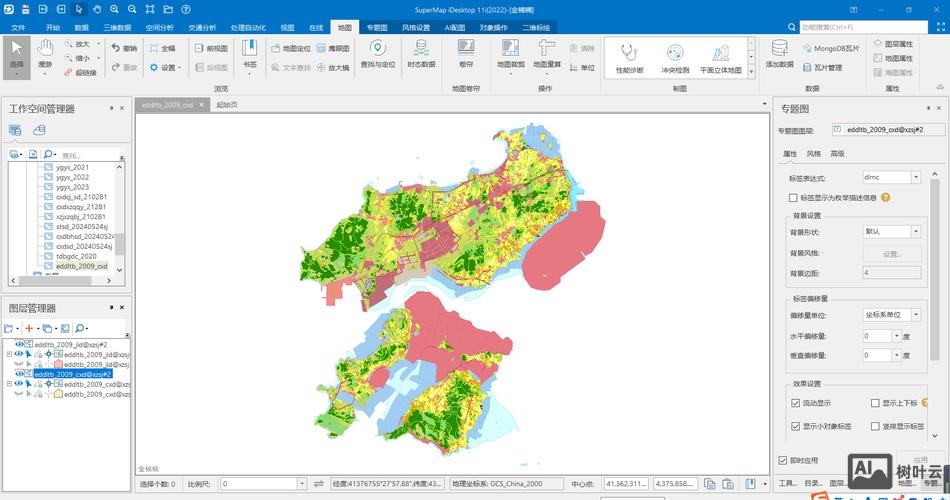Open the 标签表达式 dropdown showing dlmc
The image size is (950, 500).
coord(915,177)
